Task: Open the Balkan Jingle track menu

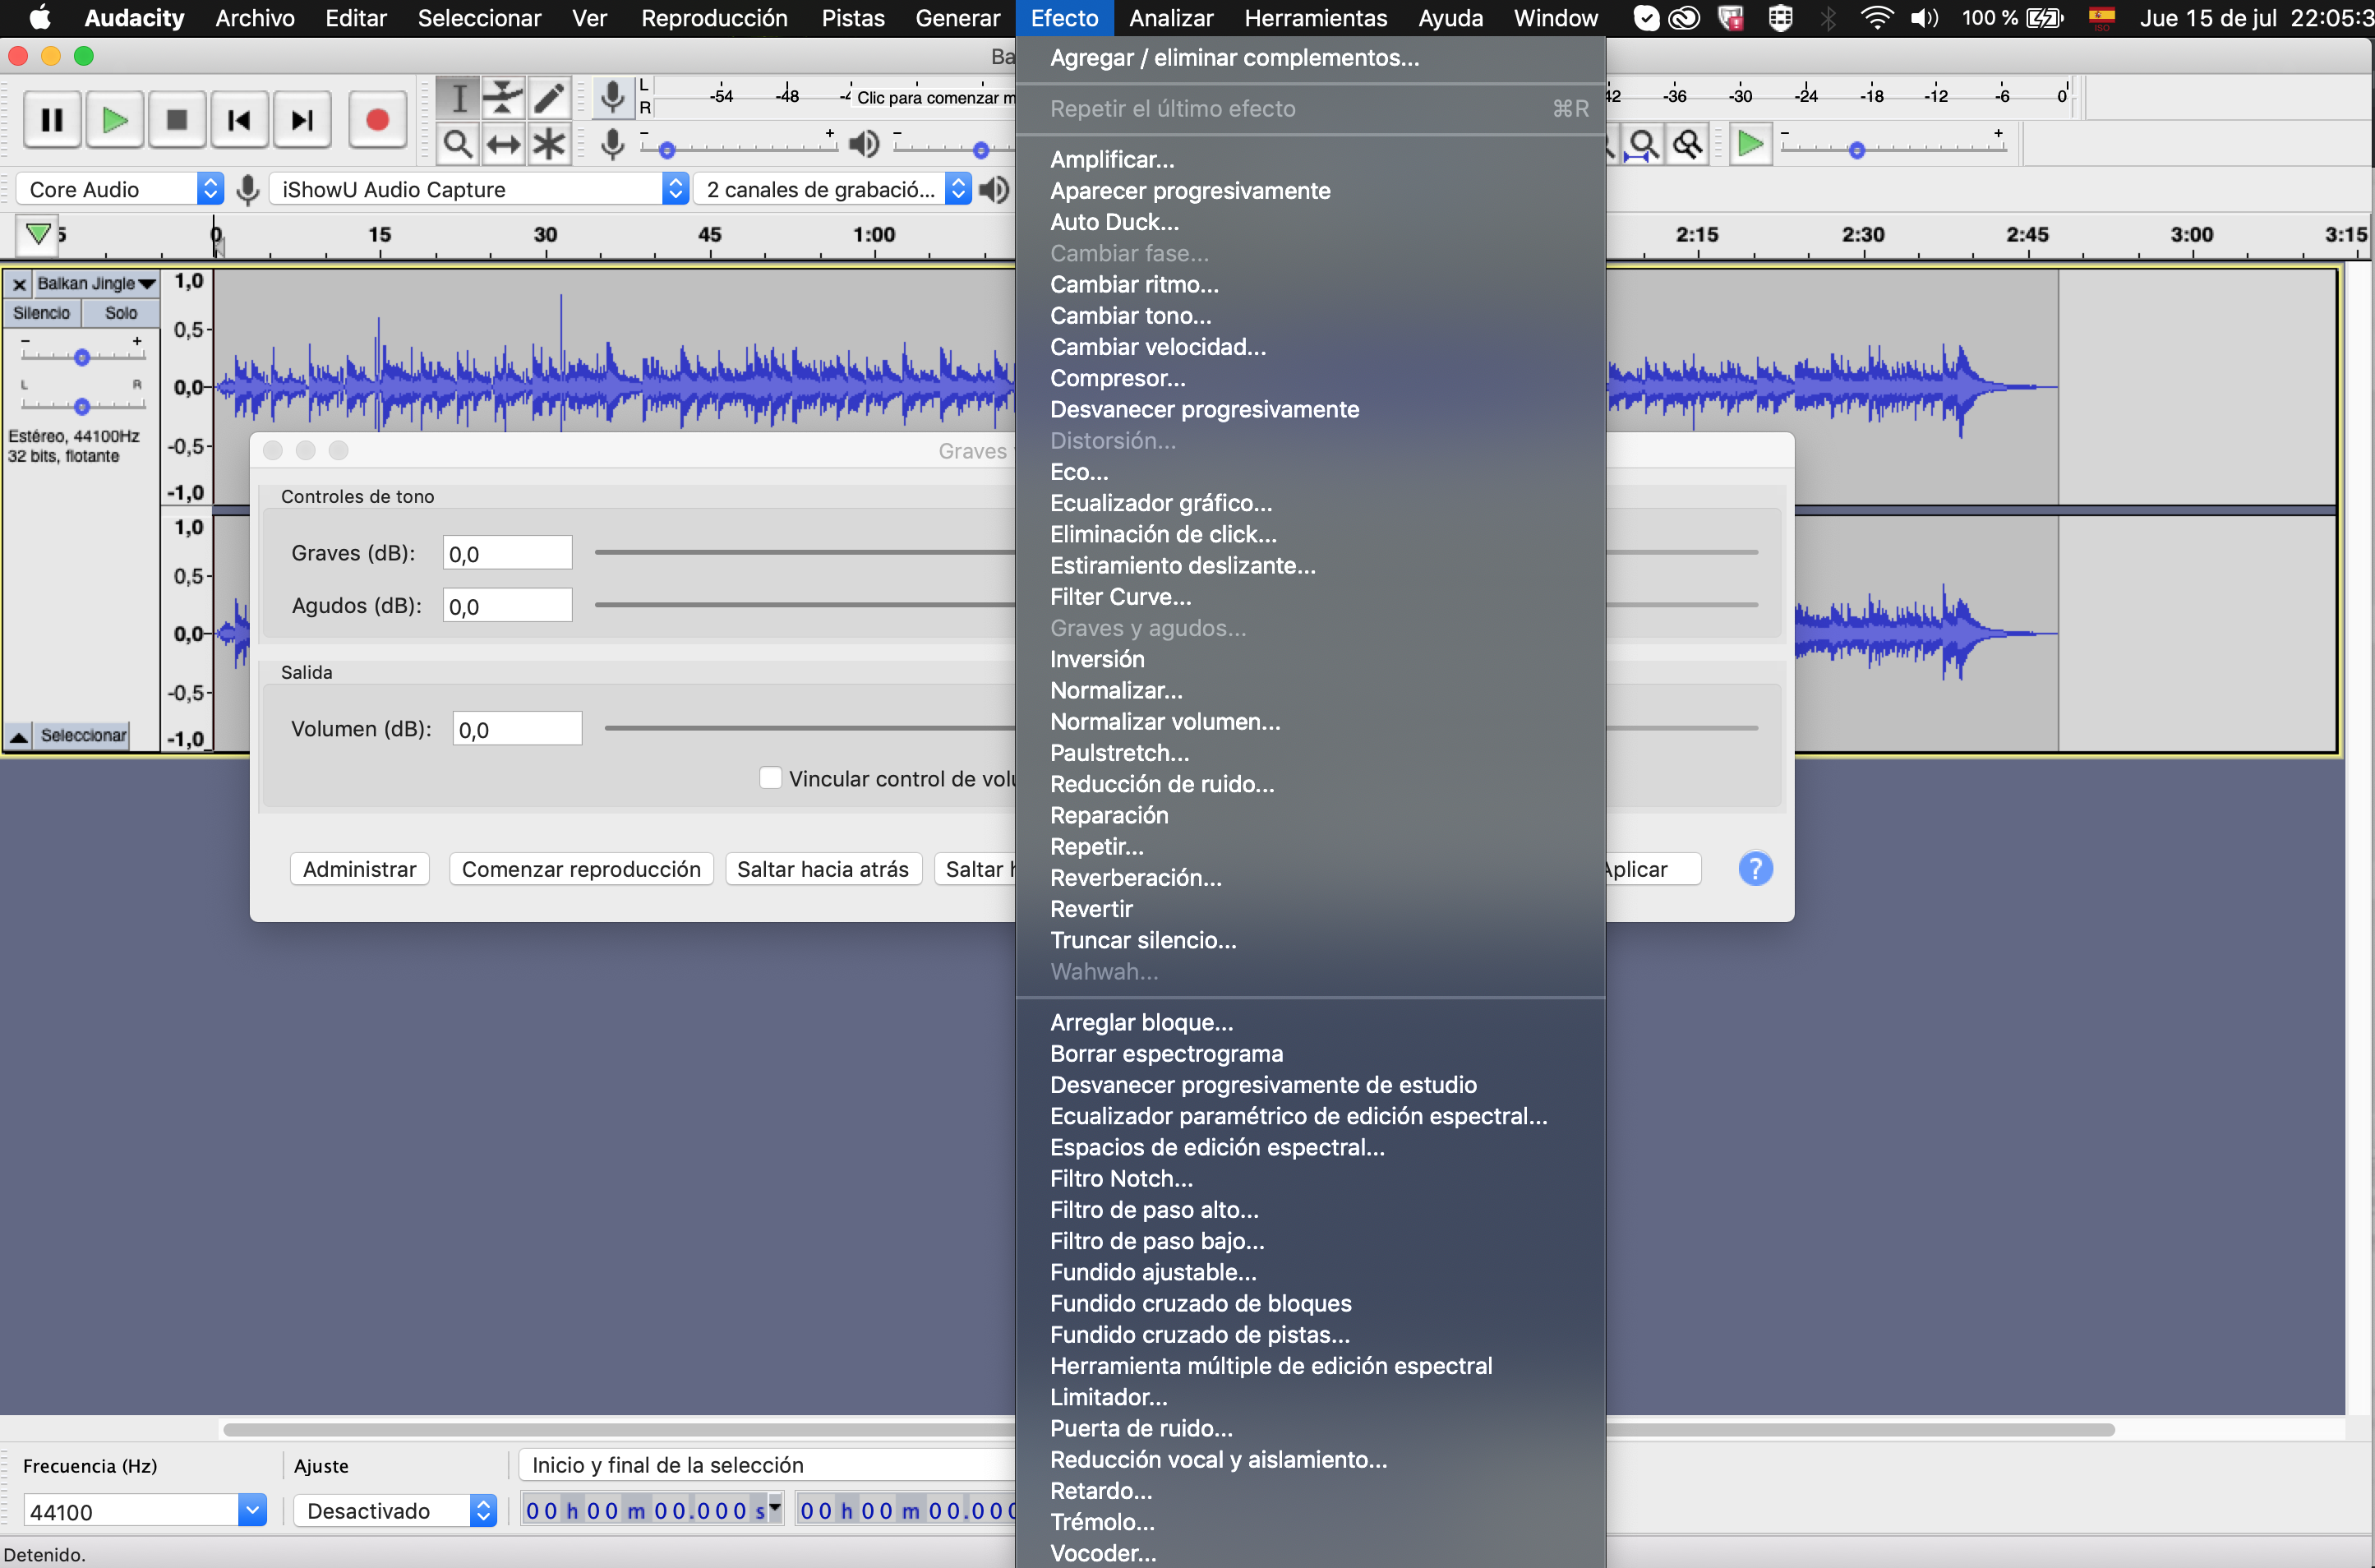Action: coord(96,284)
